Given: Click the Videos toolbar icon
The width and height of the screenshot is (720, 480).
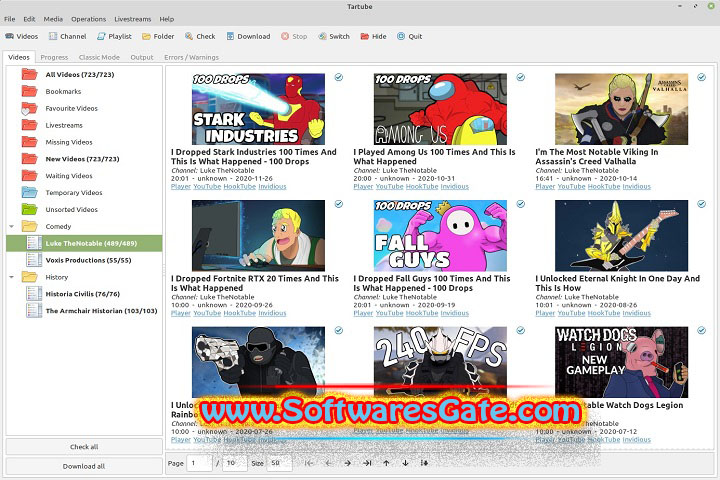Looking at the screenshot, I should point(22,36).
